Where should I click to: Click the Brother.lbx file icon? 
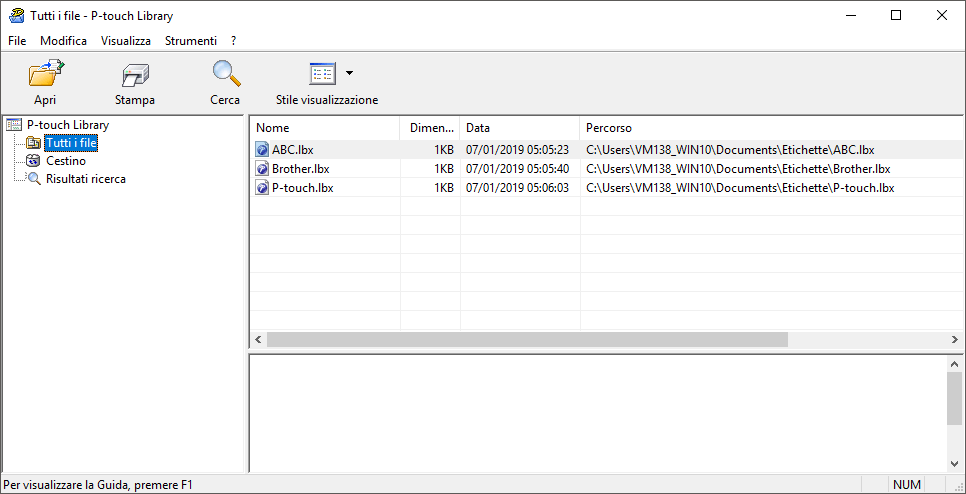[262, 169]
